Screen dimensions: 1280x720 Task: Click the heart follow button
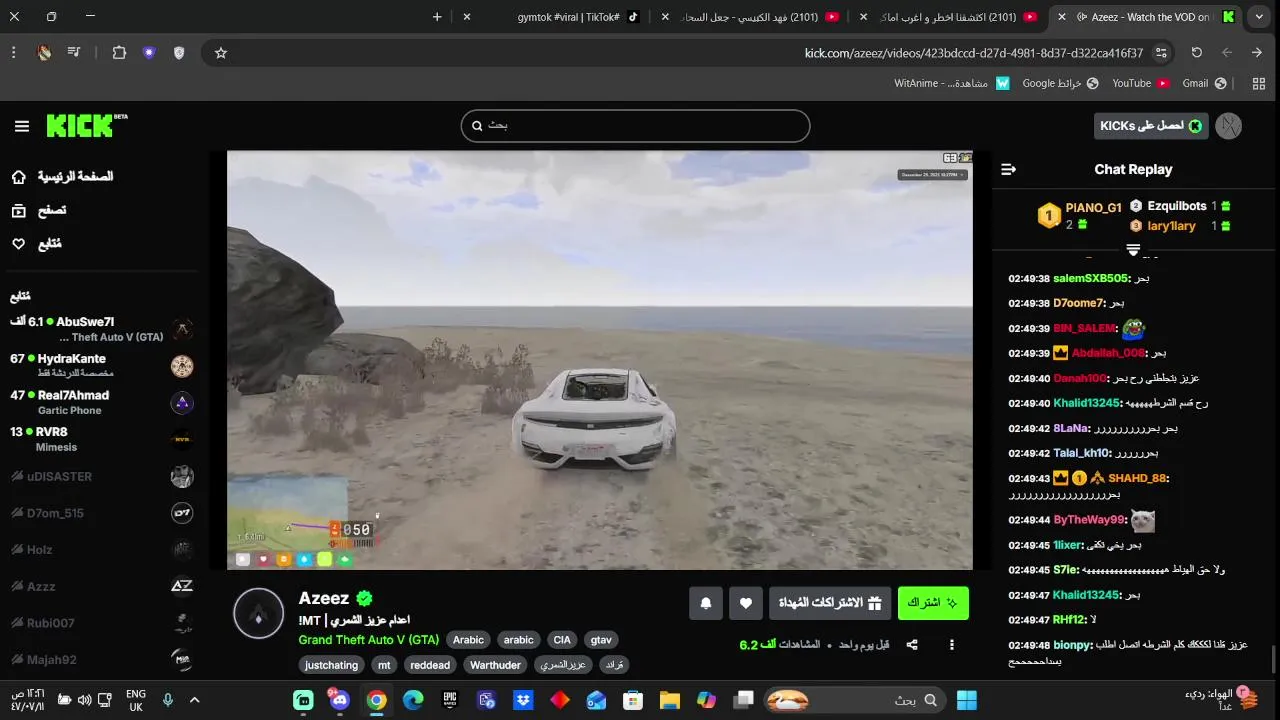point(746,603)
